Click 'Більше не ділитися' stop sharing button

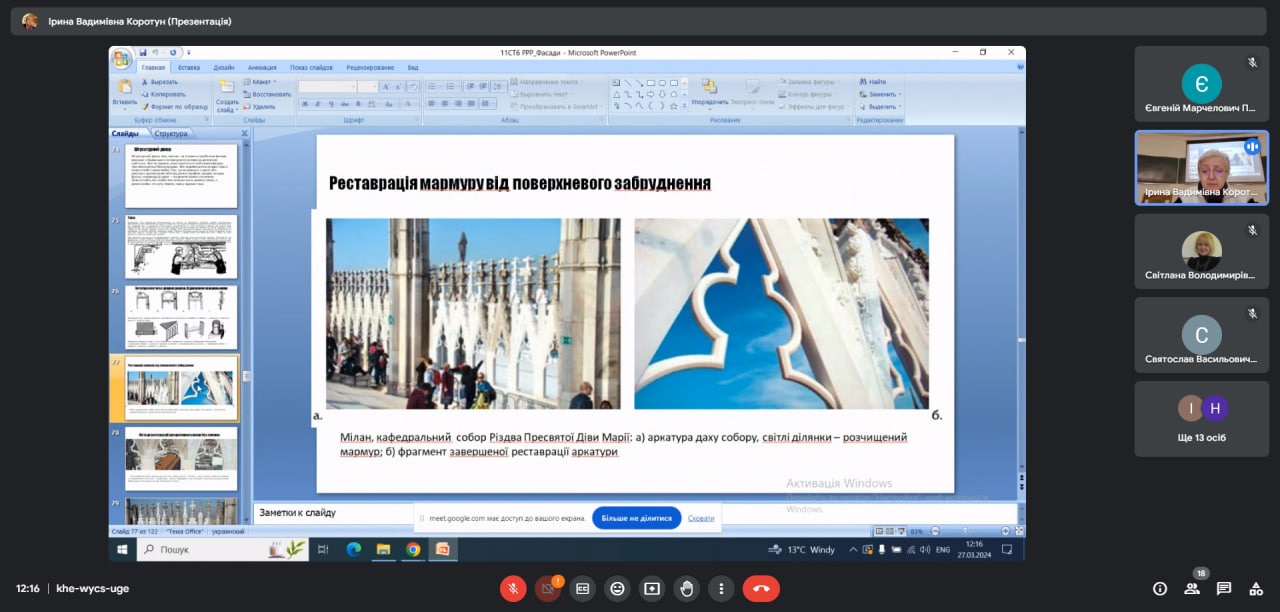(636, 518)
